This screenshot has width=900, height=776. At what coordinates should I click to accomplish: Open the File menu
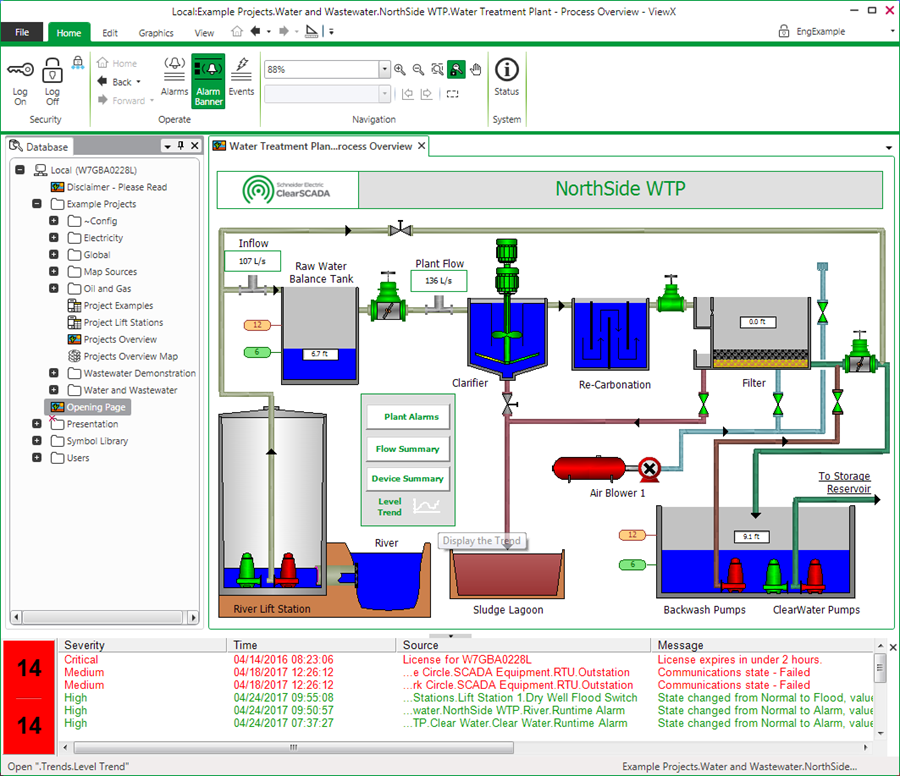[21, 33]
